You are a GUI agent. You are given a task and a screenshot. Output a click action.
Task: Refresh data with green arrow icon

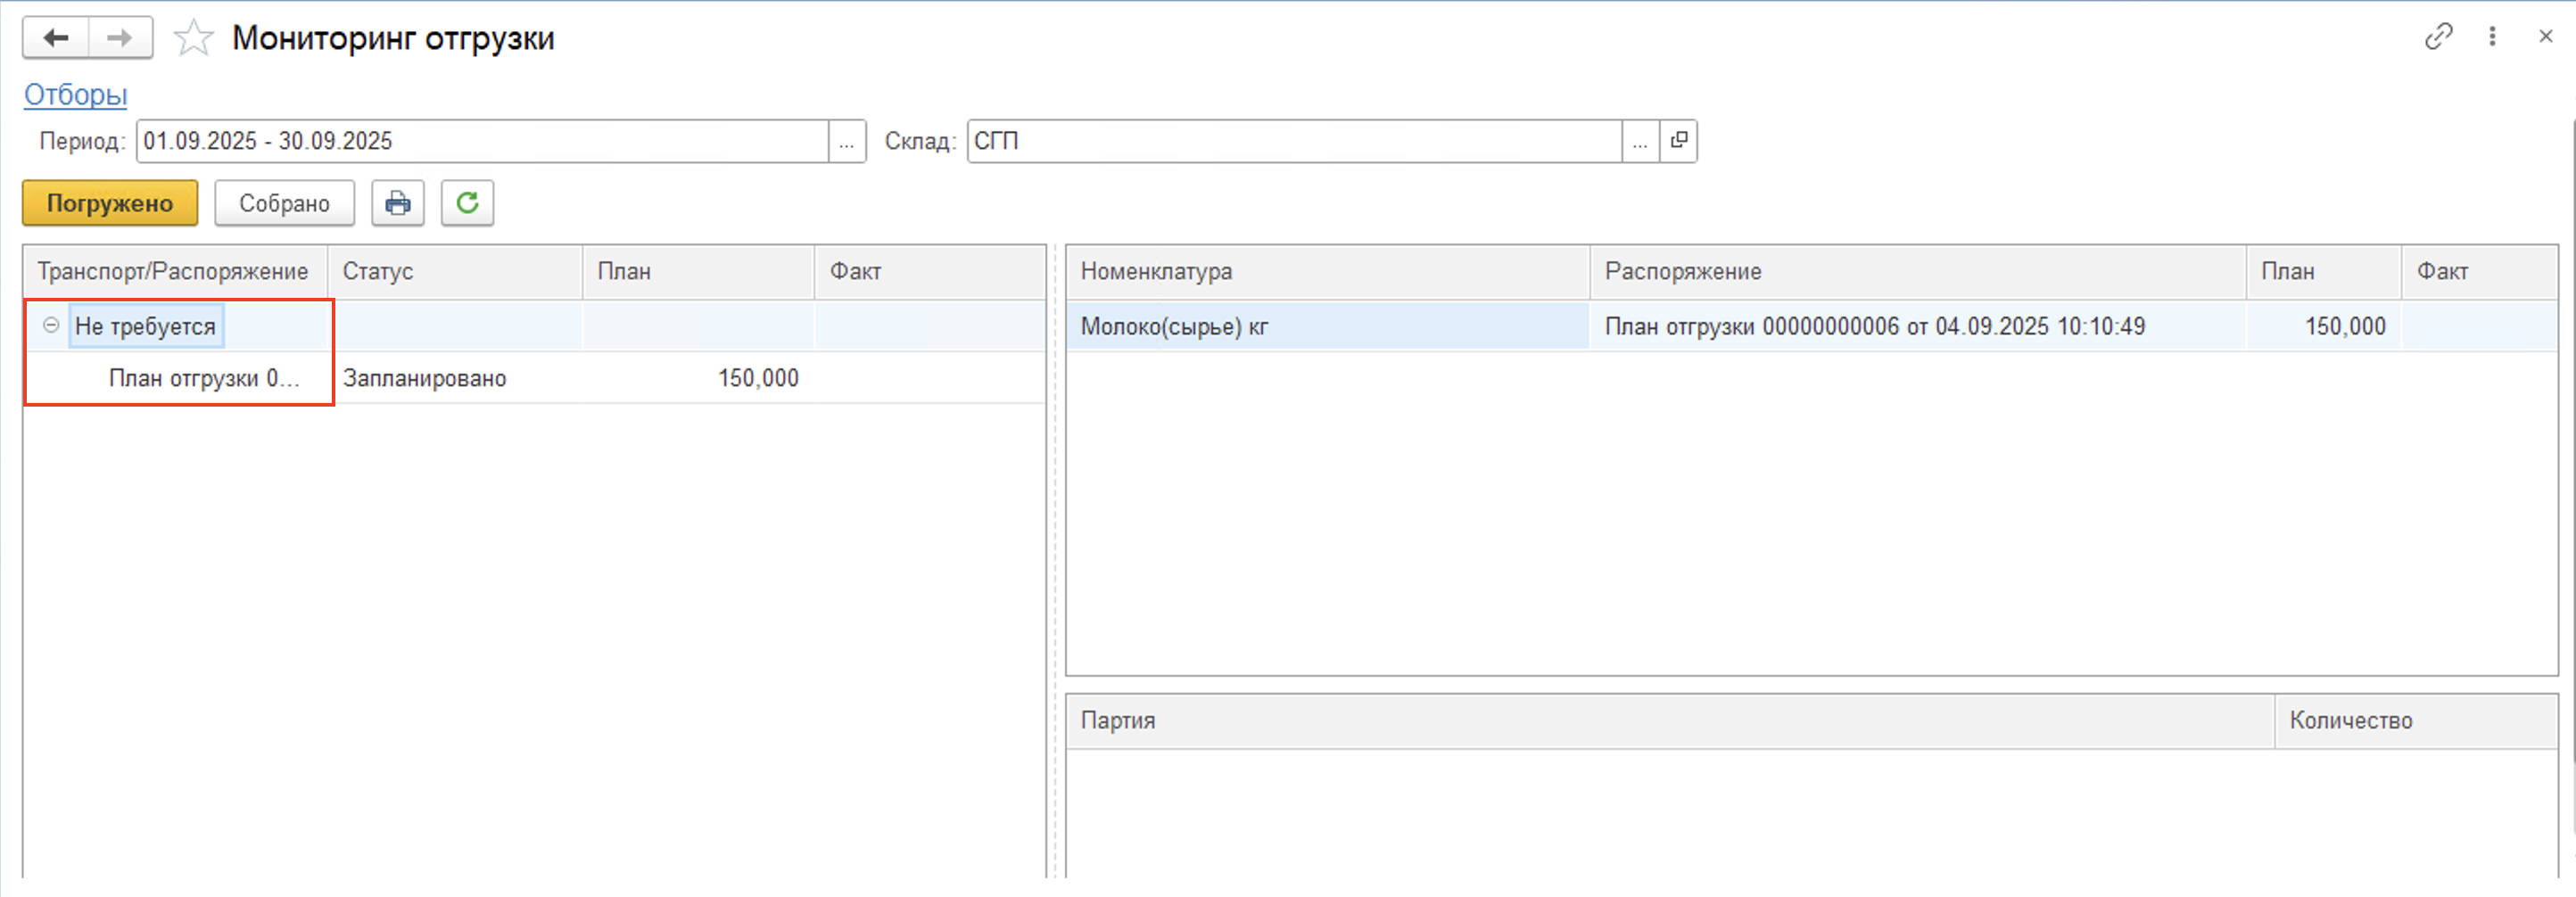point(467,203)
